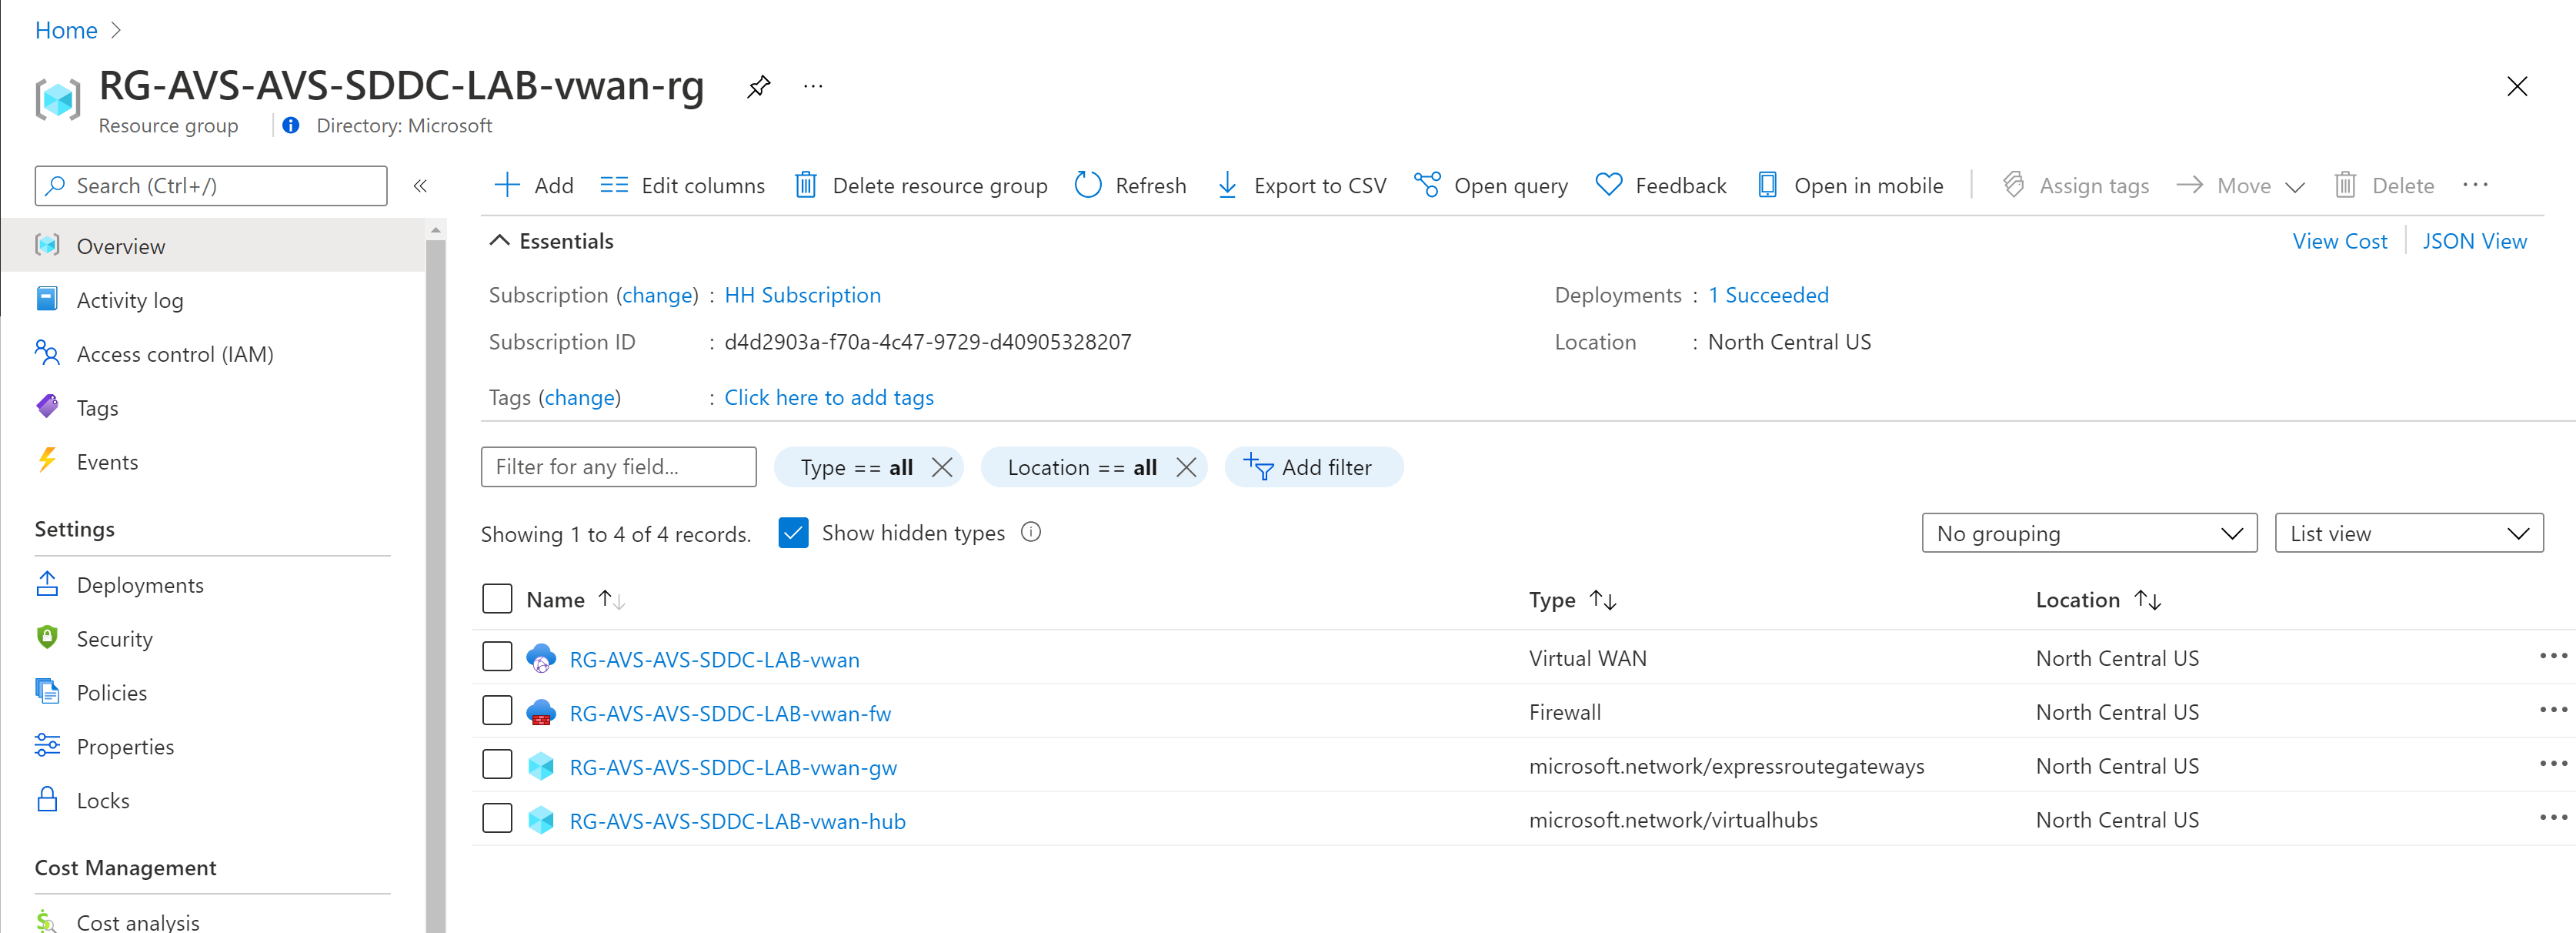Click the 1 Succeeded deployments link
Image resolution: width=2576 pixels, height=933 pixels.
pyautogui.click(x=1766, y=294)
